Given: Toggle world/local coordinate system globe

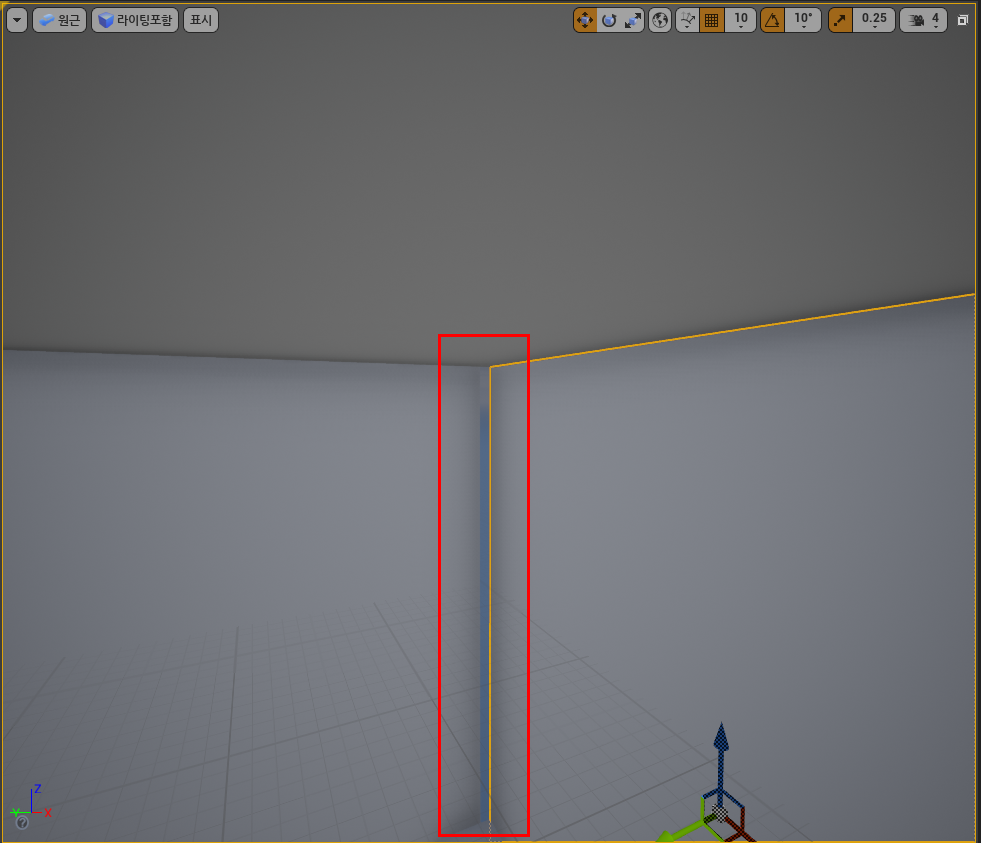Looking at the screenshot, I should pos(659,20).
